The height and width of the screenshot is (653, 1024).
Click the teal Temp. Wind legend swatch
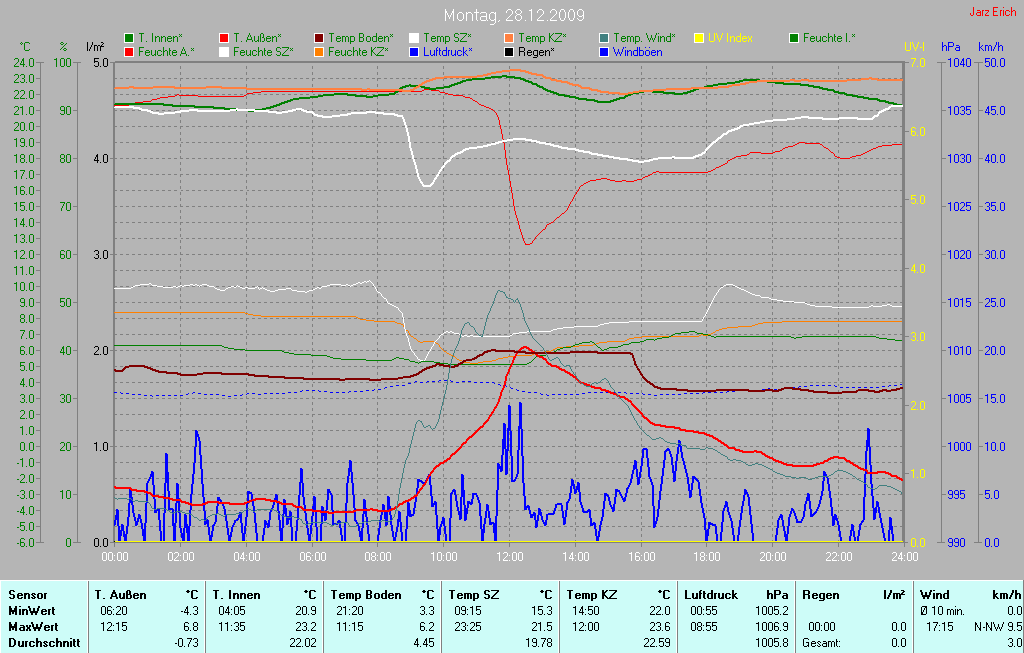click(x=604, y=38)
